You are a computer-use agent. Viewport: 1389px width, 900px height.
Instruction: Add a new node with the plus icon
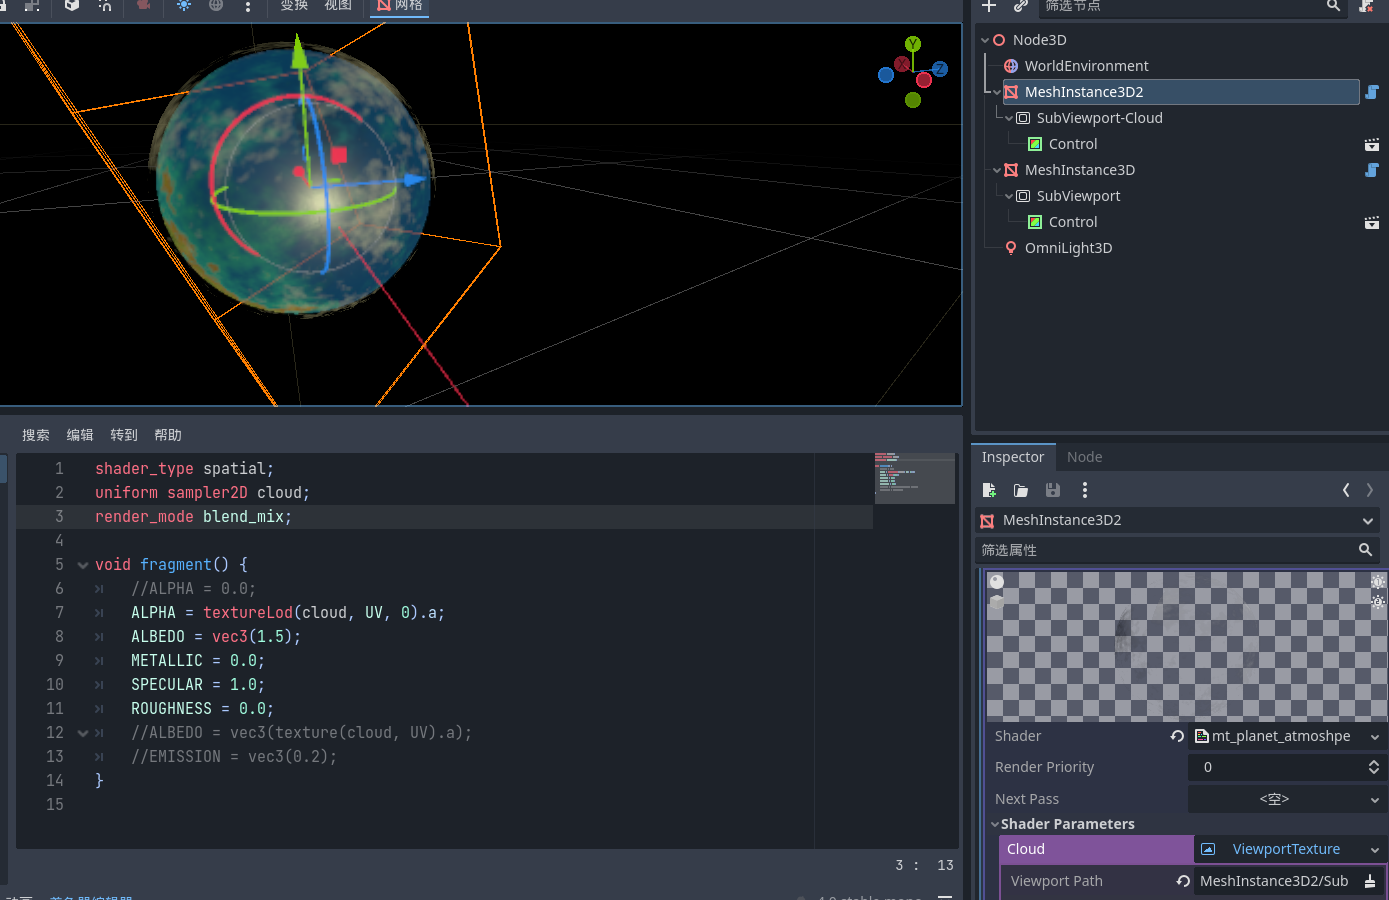988,7
